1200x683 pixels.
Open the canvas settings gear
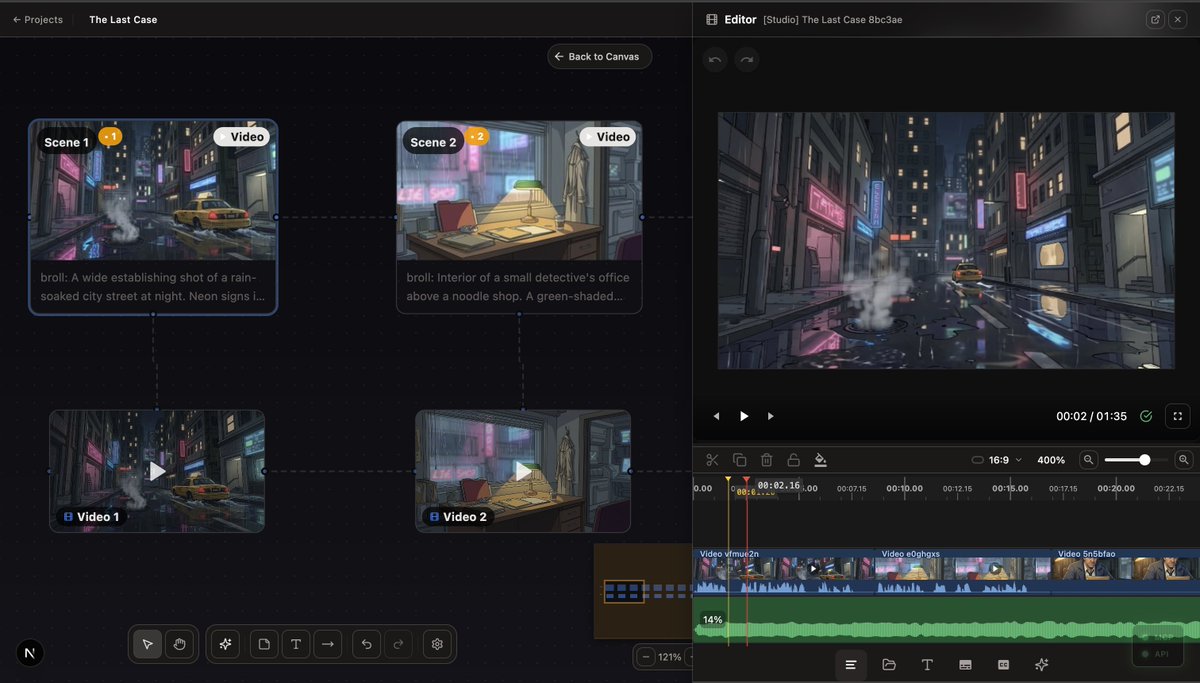coord(437,644)
